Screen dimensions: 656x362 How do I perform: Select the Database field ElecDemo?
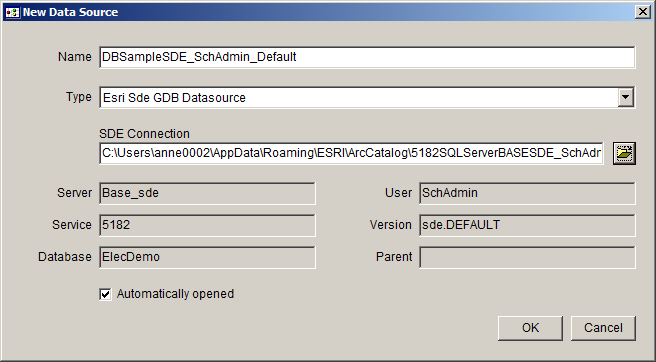pos(208,257)
